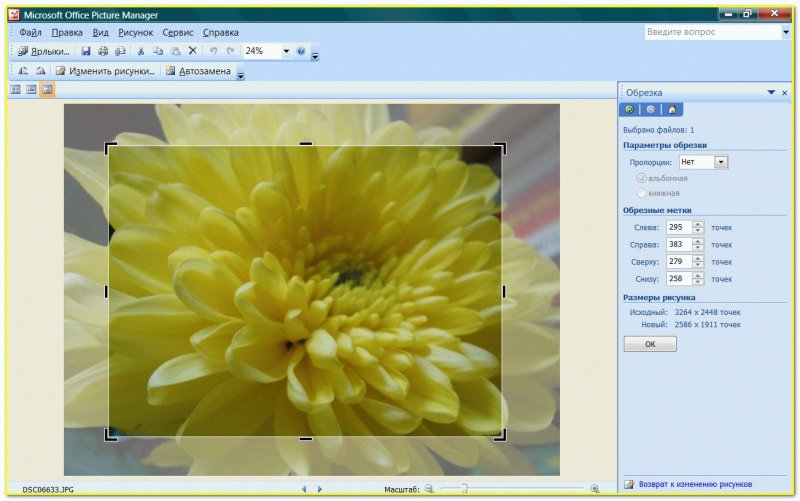Click the file name DSC06633.JPG
Screen dimensions: 800x501
(x=48, y=489)
